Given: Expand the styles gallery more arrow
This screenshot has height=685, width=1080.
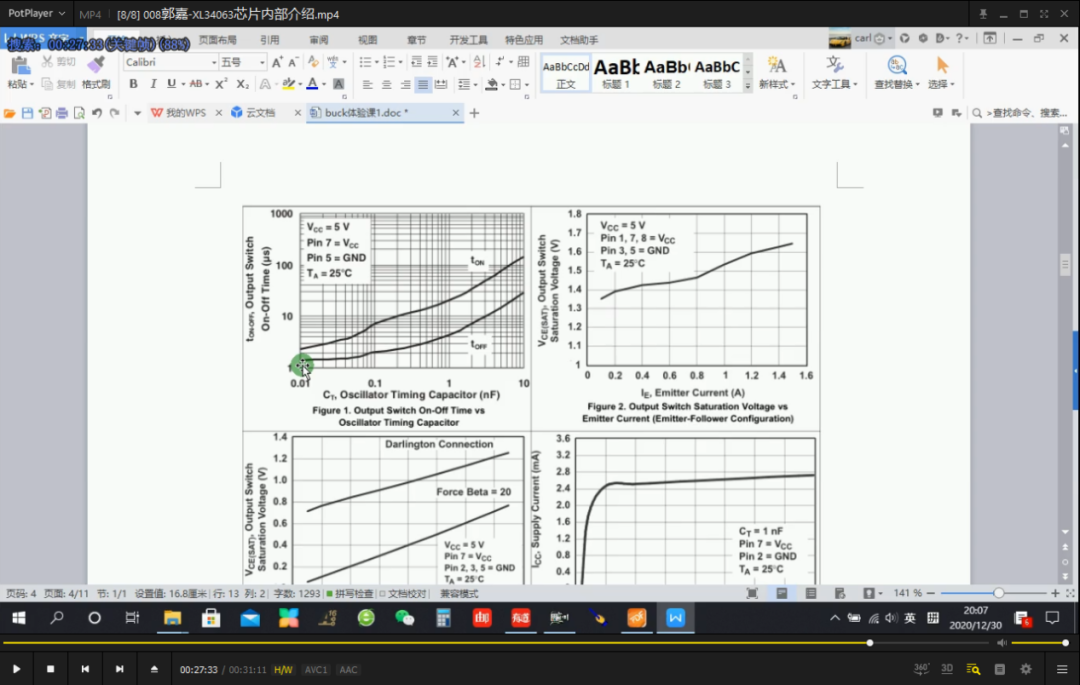Looking at the screenshot, I should point(747,86).
